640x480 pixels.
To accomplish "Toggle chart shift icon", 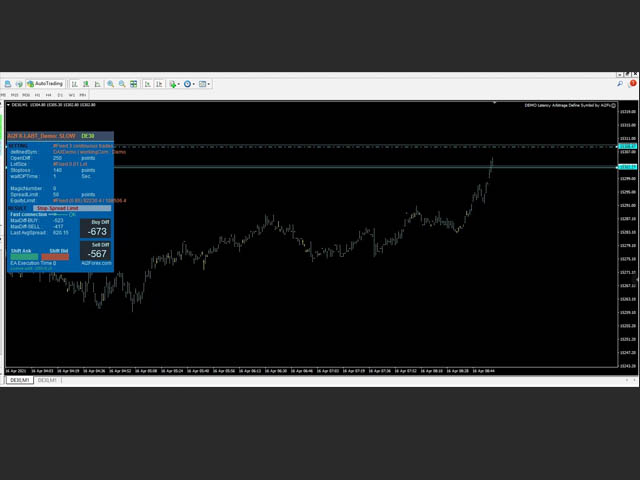I will (159, 84).
